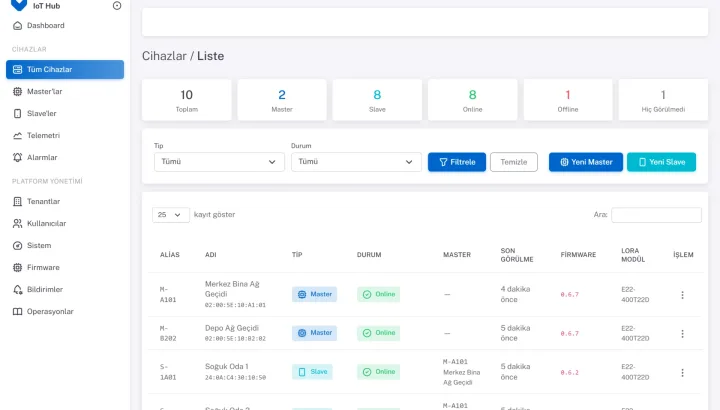
Task: Open the Telemetri menu item
Action: click(x=65, y=135)
